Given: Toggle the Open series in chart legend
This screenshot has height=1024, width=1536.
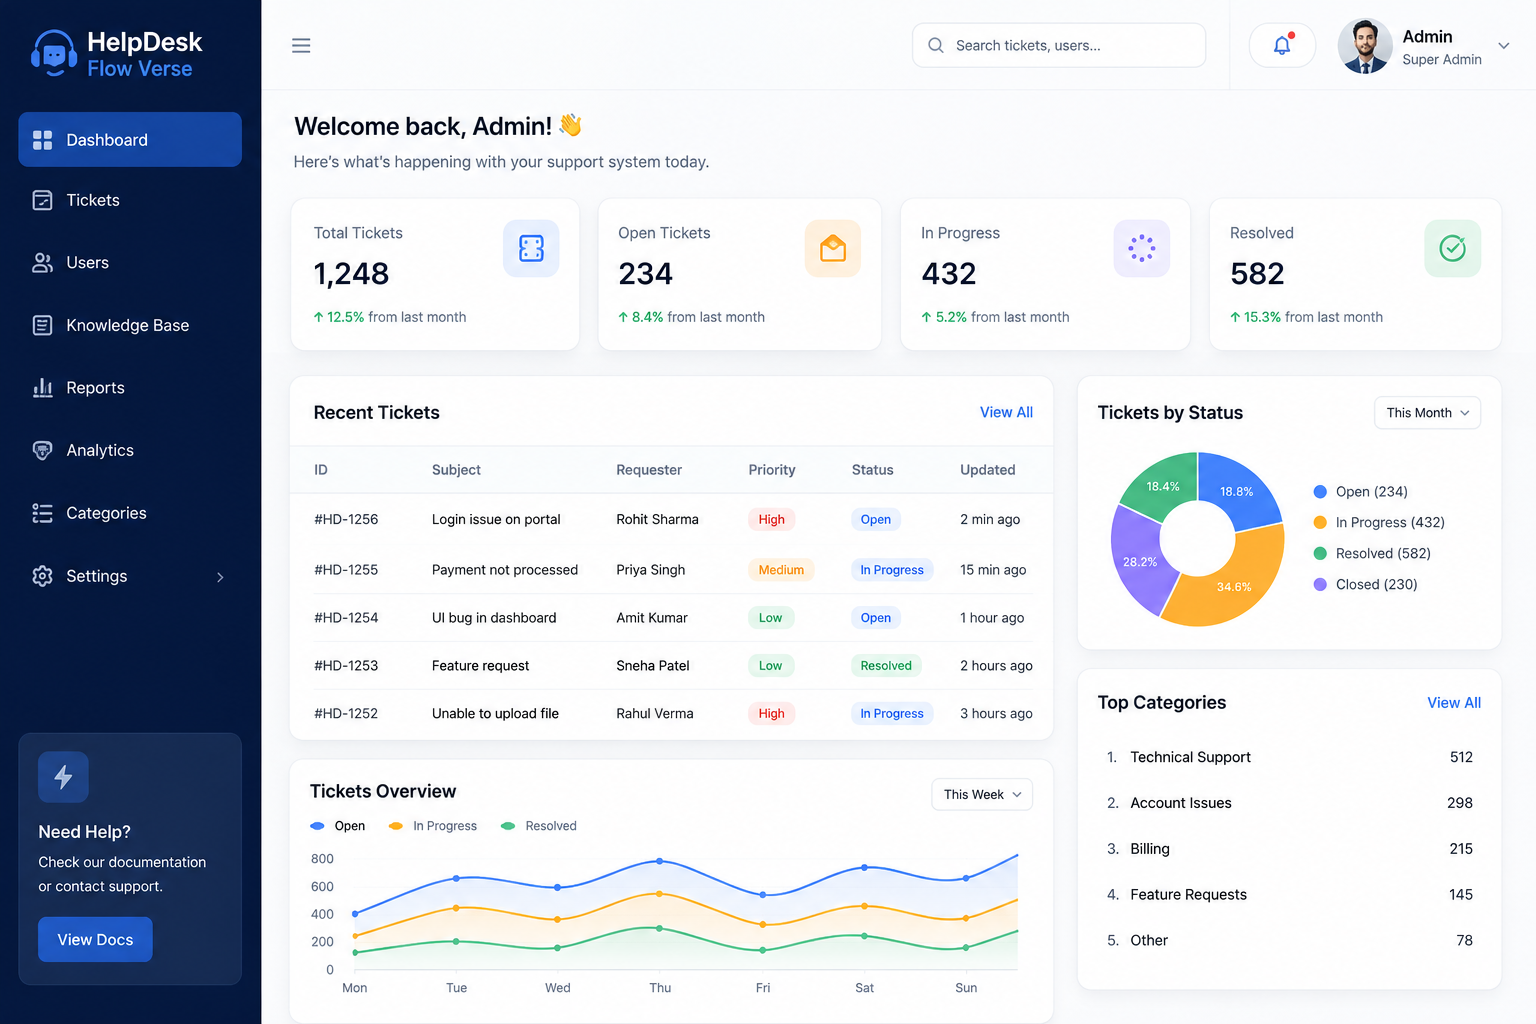Looking at the screenshot, I should tap(338, 826).
